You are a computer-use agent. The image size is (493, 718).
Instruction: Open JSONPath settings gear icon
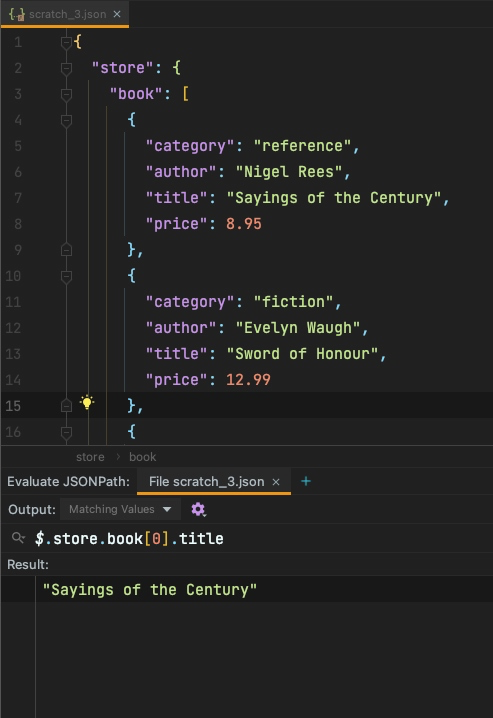[x=198, y=509]
